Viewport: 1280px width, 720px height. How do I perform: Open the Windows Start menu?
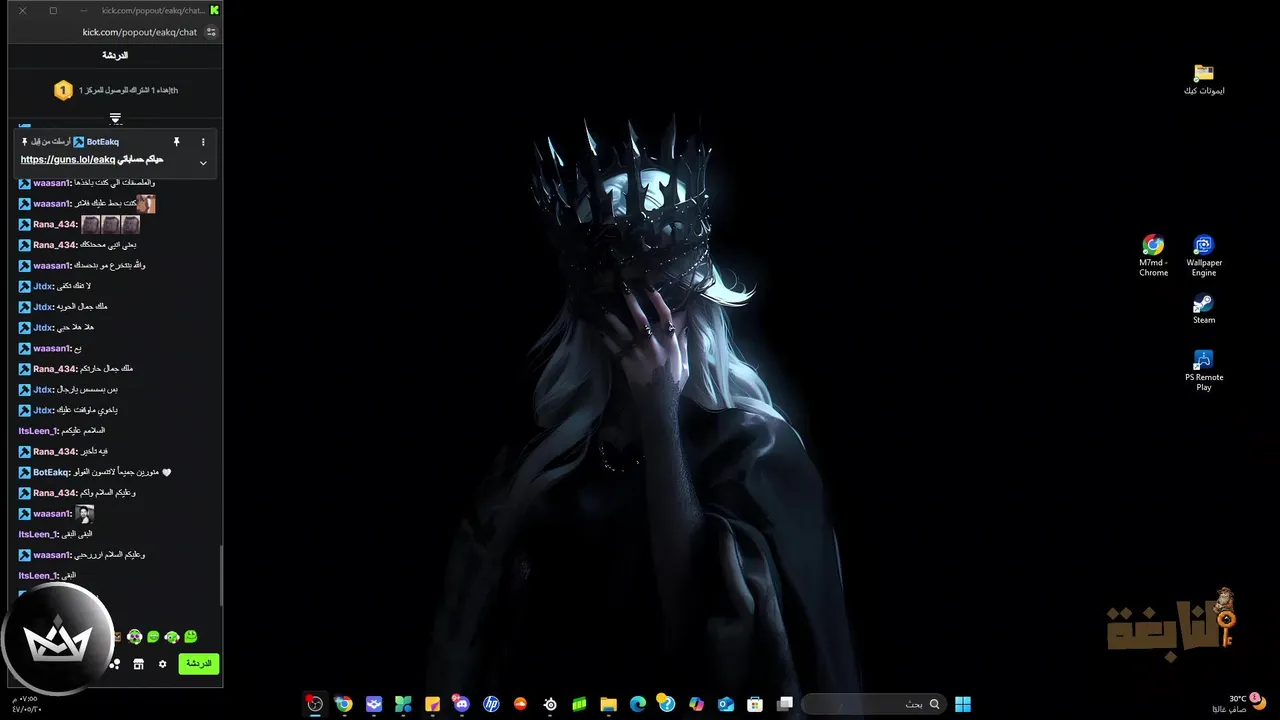pyautogui.click(x=963, y=704)
